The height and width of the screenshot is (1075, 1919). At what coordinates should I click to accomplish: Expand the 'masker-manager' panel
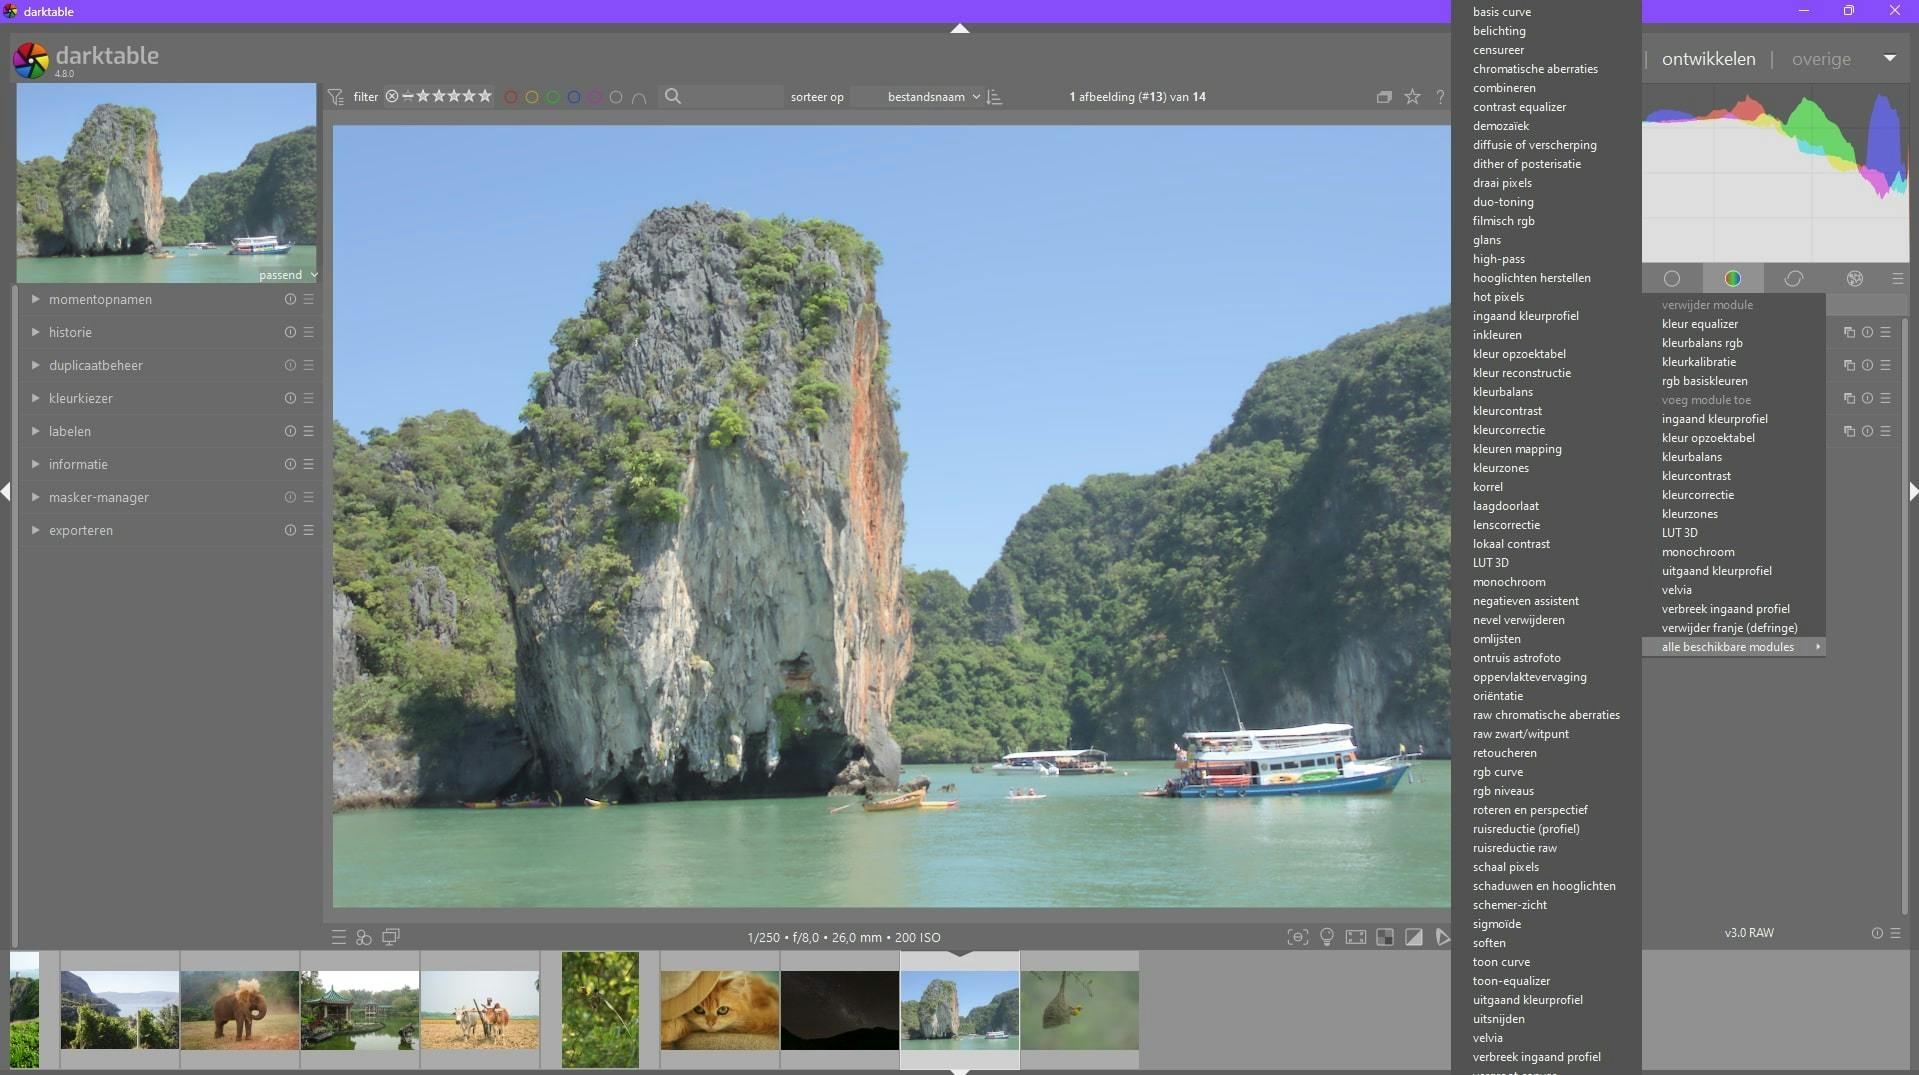click(36, 497)
